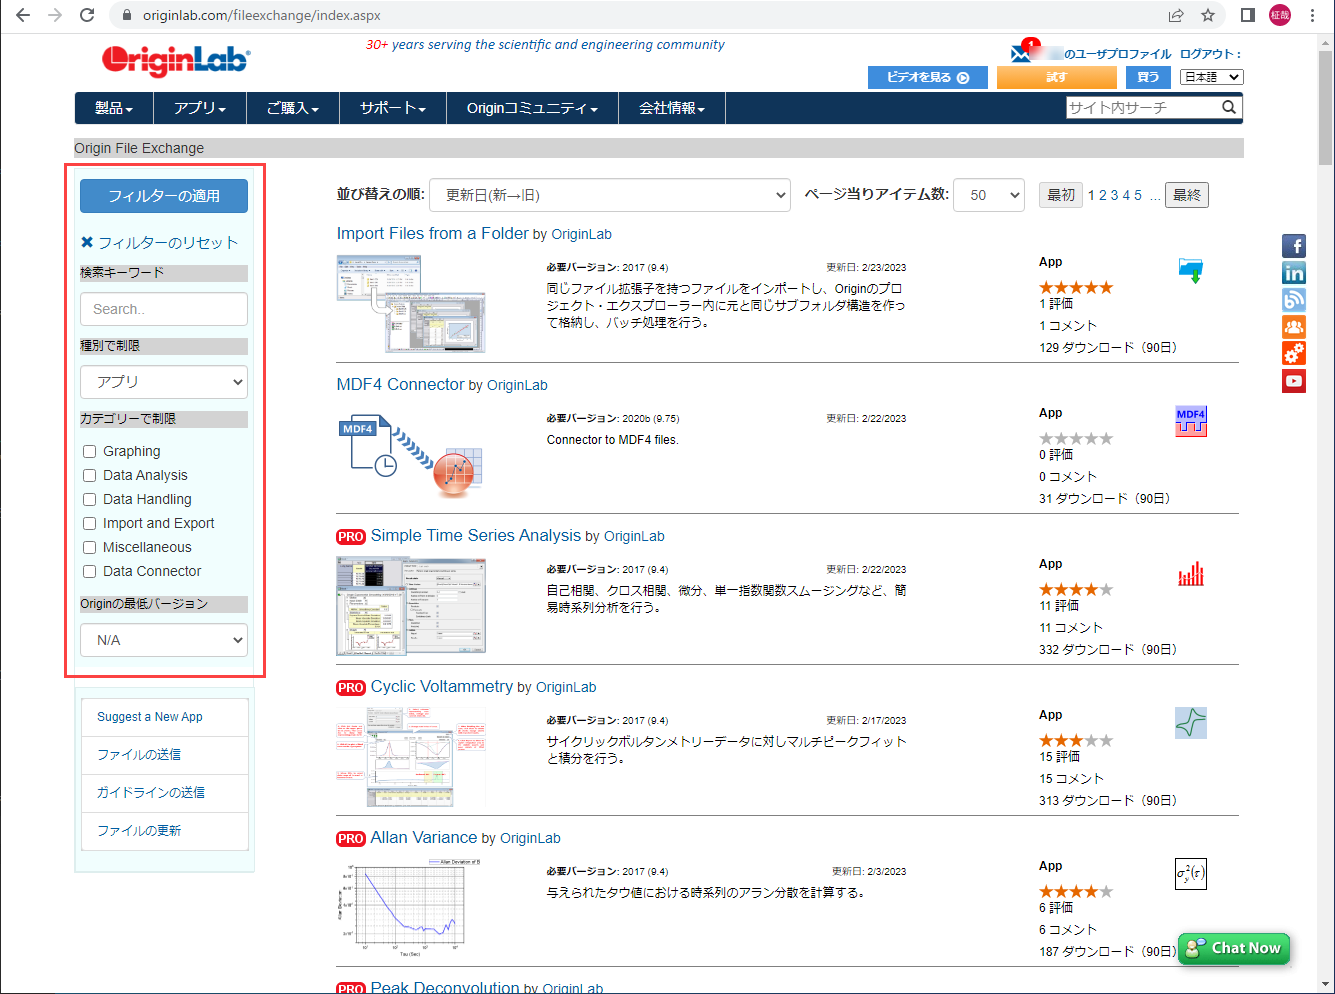The height and width of the screenshot is (994, 1335).
Task: Click the Allan Variance sigma icon
Action: [1191, 874]
